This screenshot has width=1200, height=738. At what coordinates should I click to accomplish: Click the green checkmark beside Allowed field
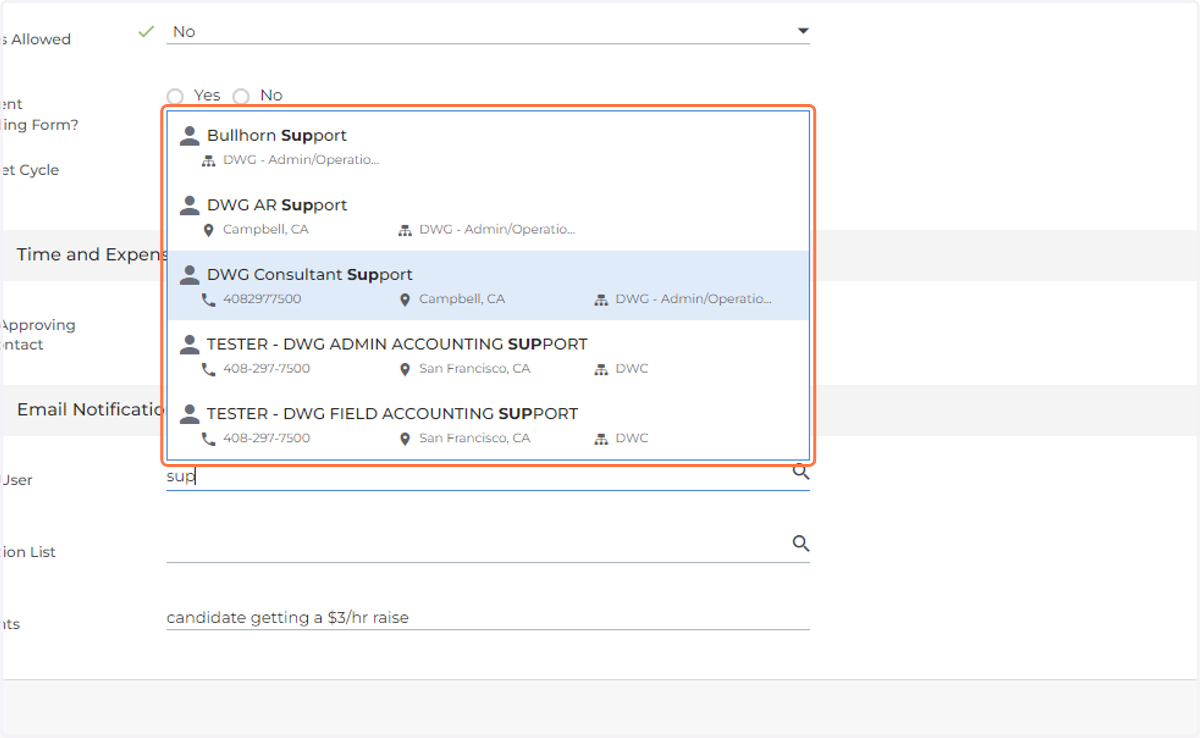point(146,32)
